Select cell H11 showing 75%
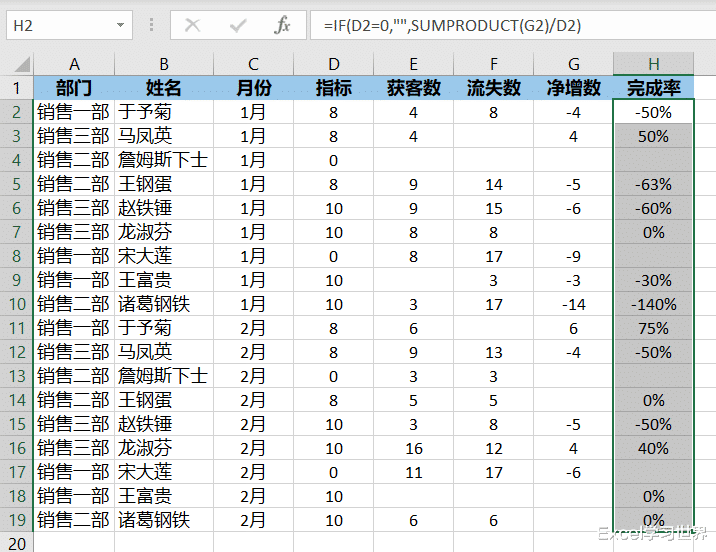Image resolution: width=716 pixels, height=552 pixels. click(654, 328)
